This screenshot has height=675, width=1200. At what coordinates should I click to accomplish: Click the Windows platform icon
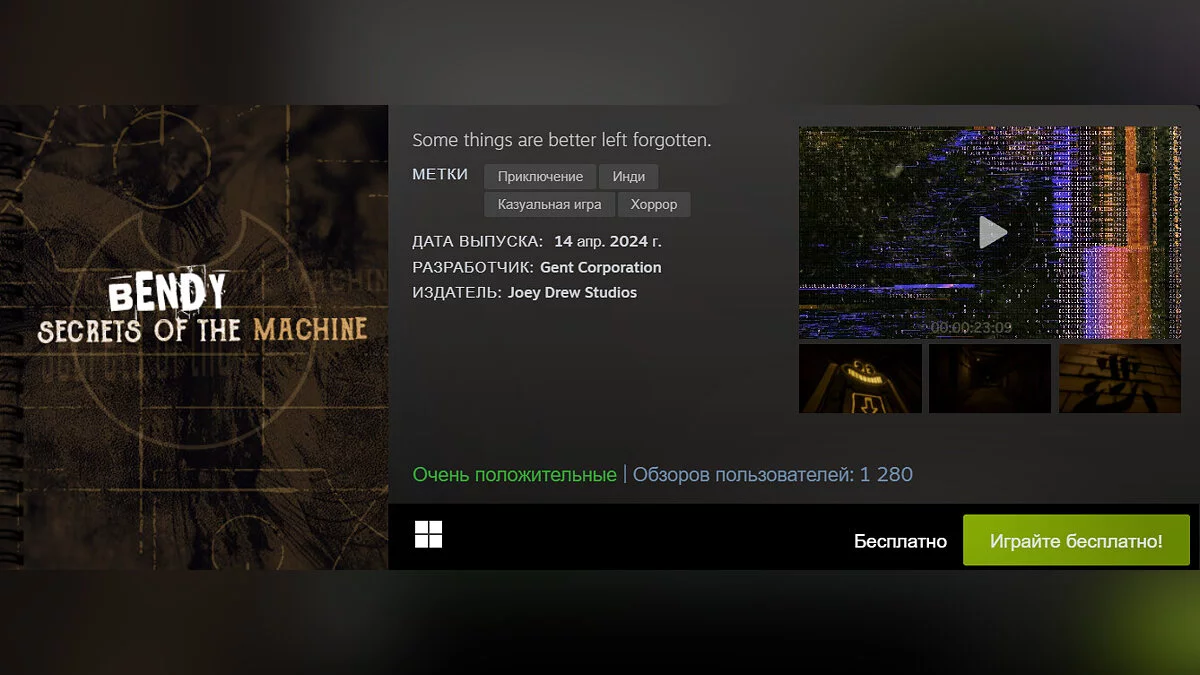(428, 535)
